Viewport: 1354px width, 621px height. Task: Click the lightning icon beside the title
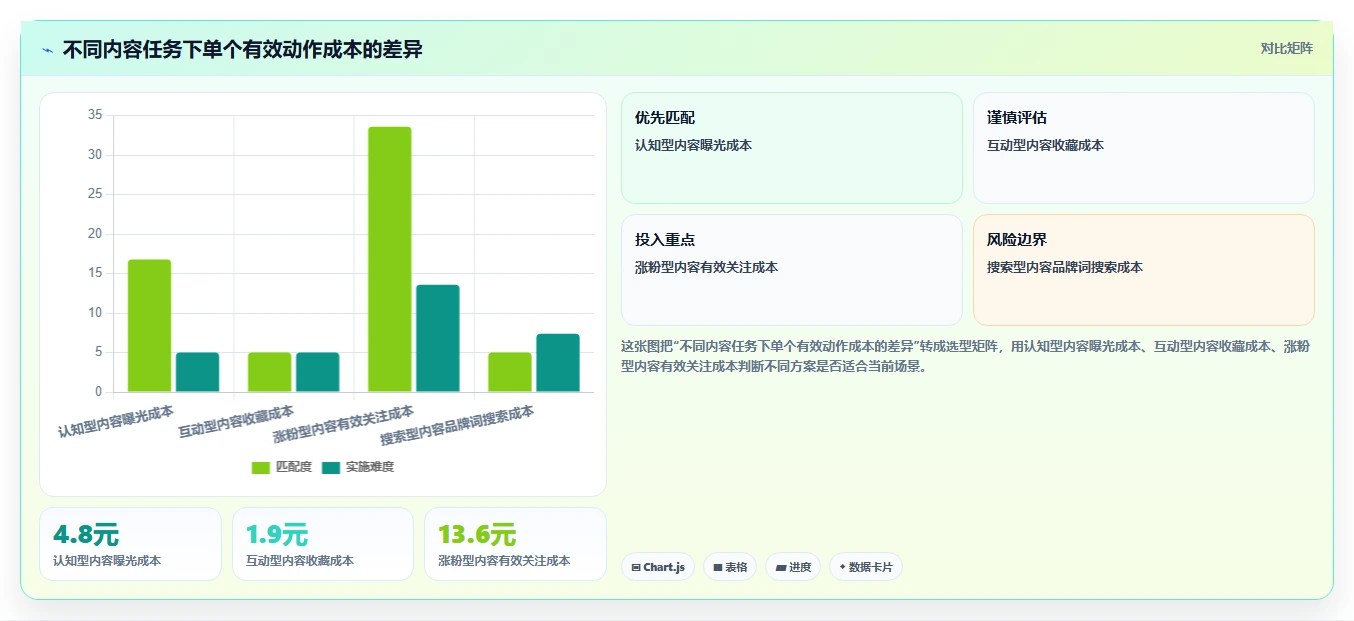[x=47, y=50]
